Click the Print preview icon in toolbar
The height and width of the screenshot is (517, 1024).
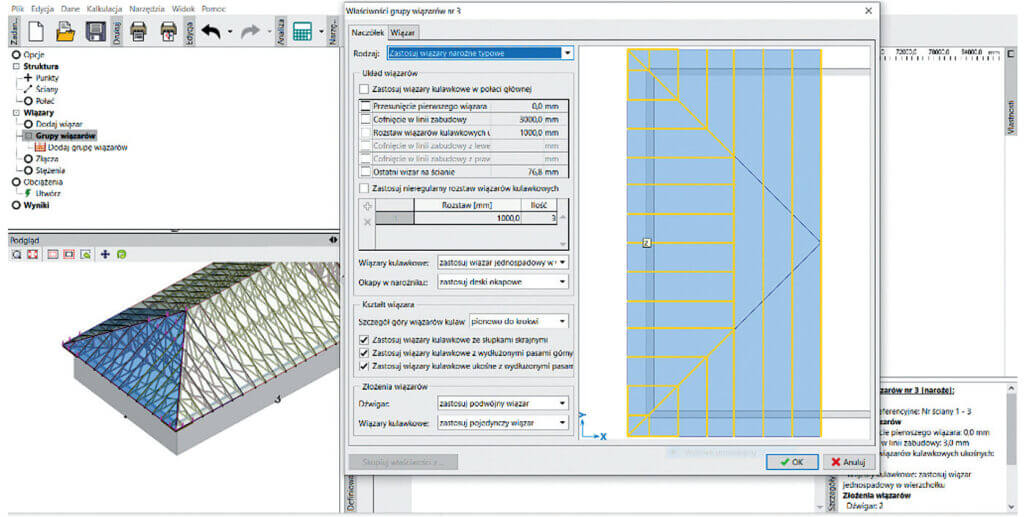[168, 31]
